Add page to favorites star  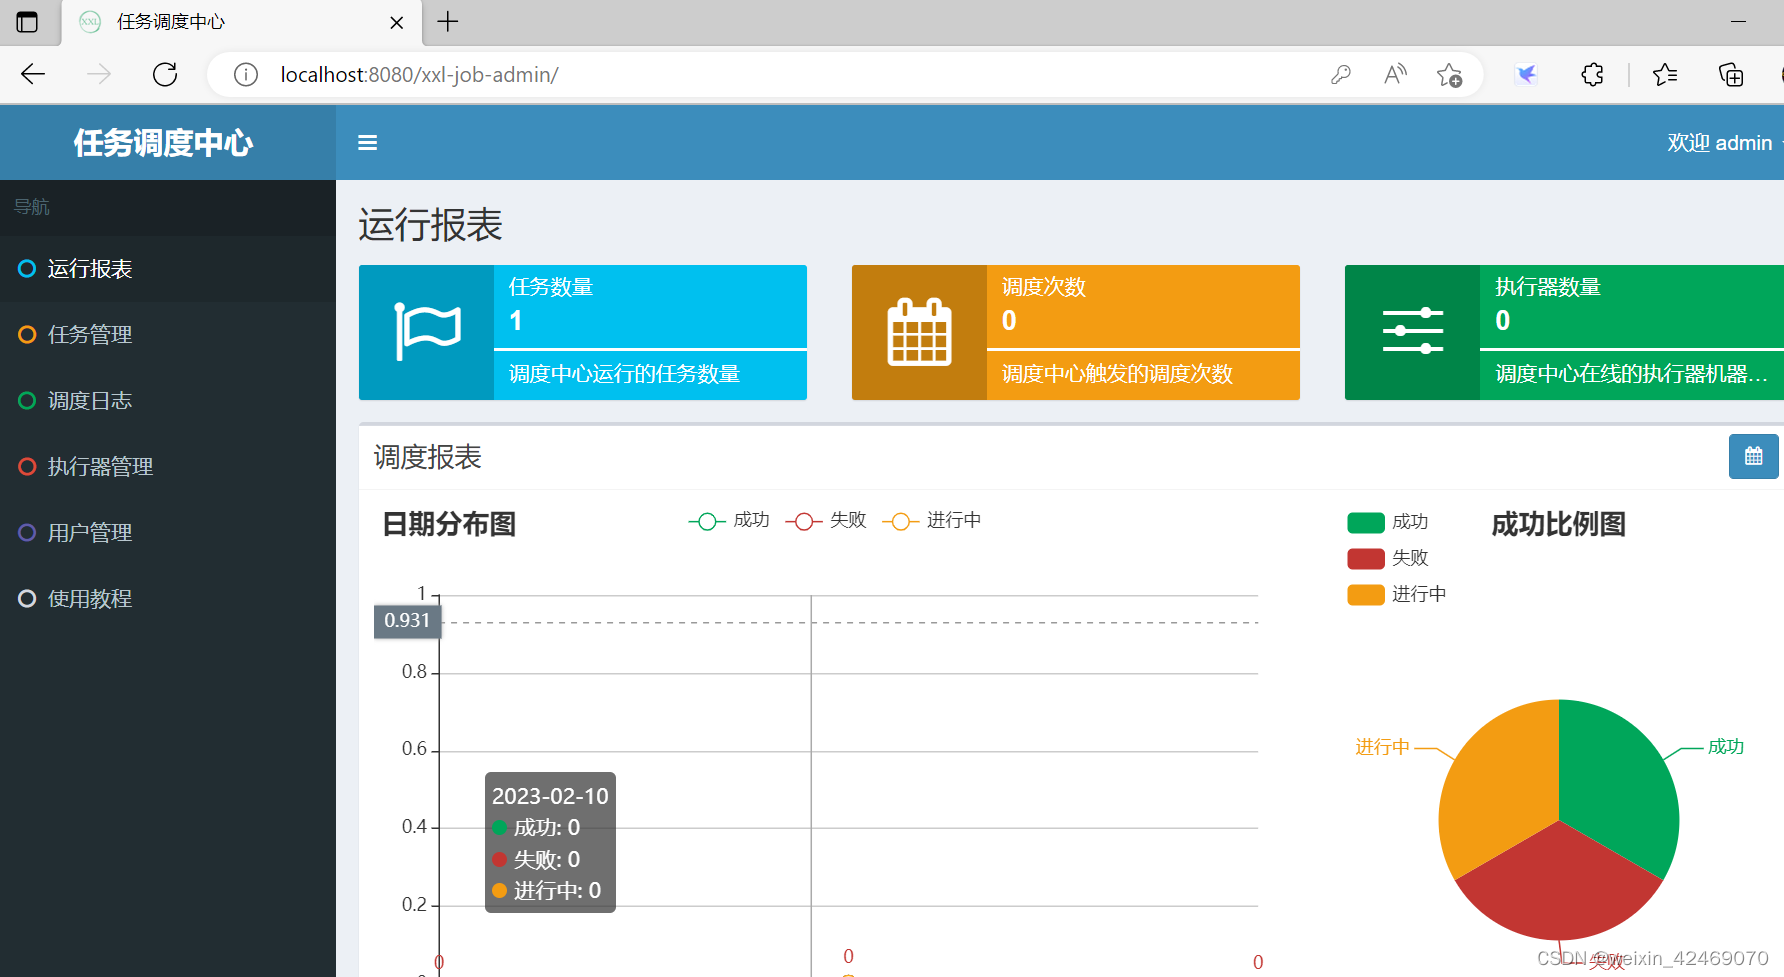coord(1449,75)
